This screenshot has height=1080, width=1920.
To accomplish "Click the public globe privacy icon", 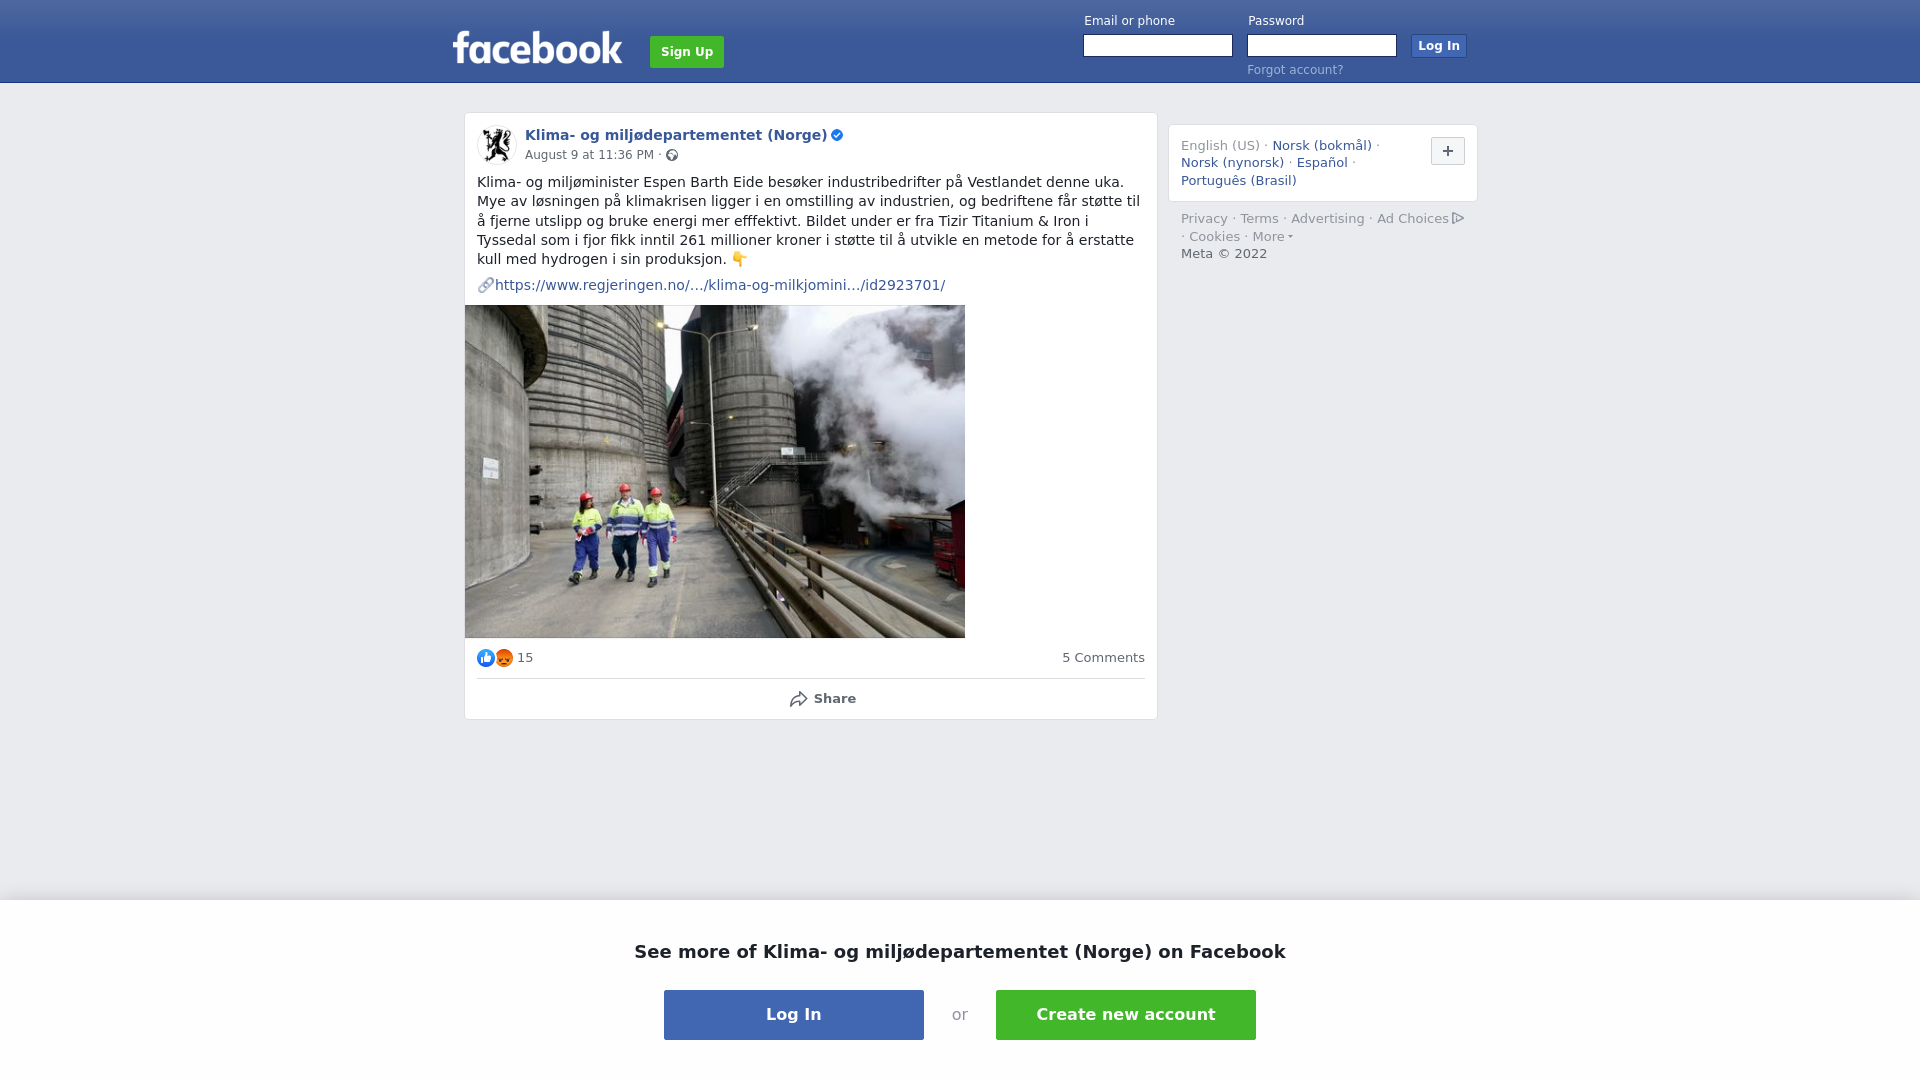I will point(672,155).
